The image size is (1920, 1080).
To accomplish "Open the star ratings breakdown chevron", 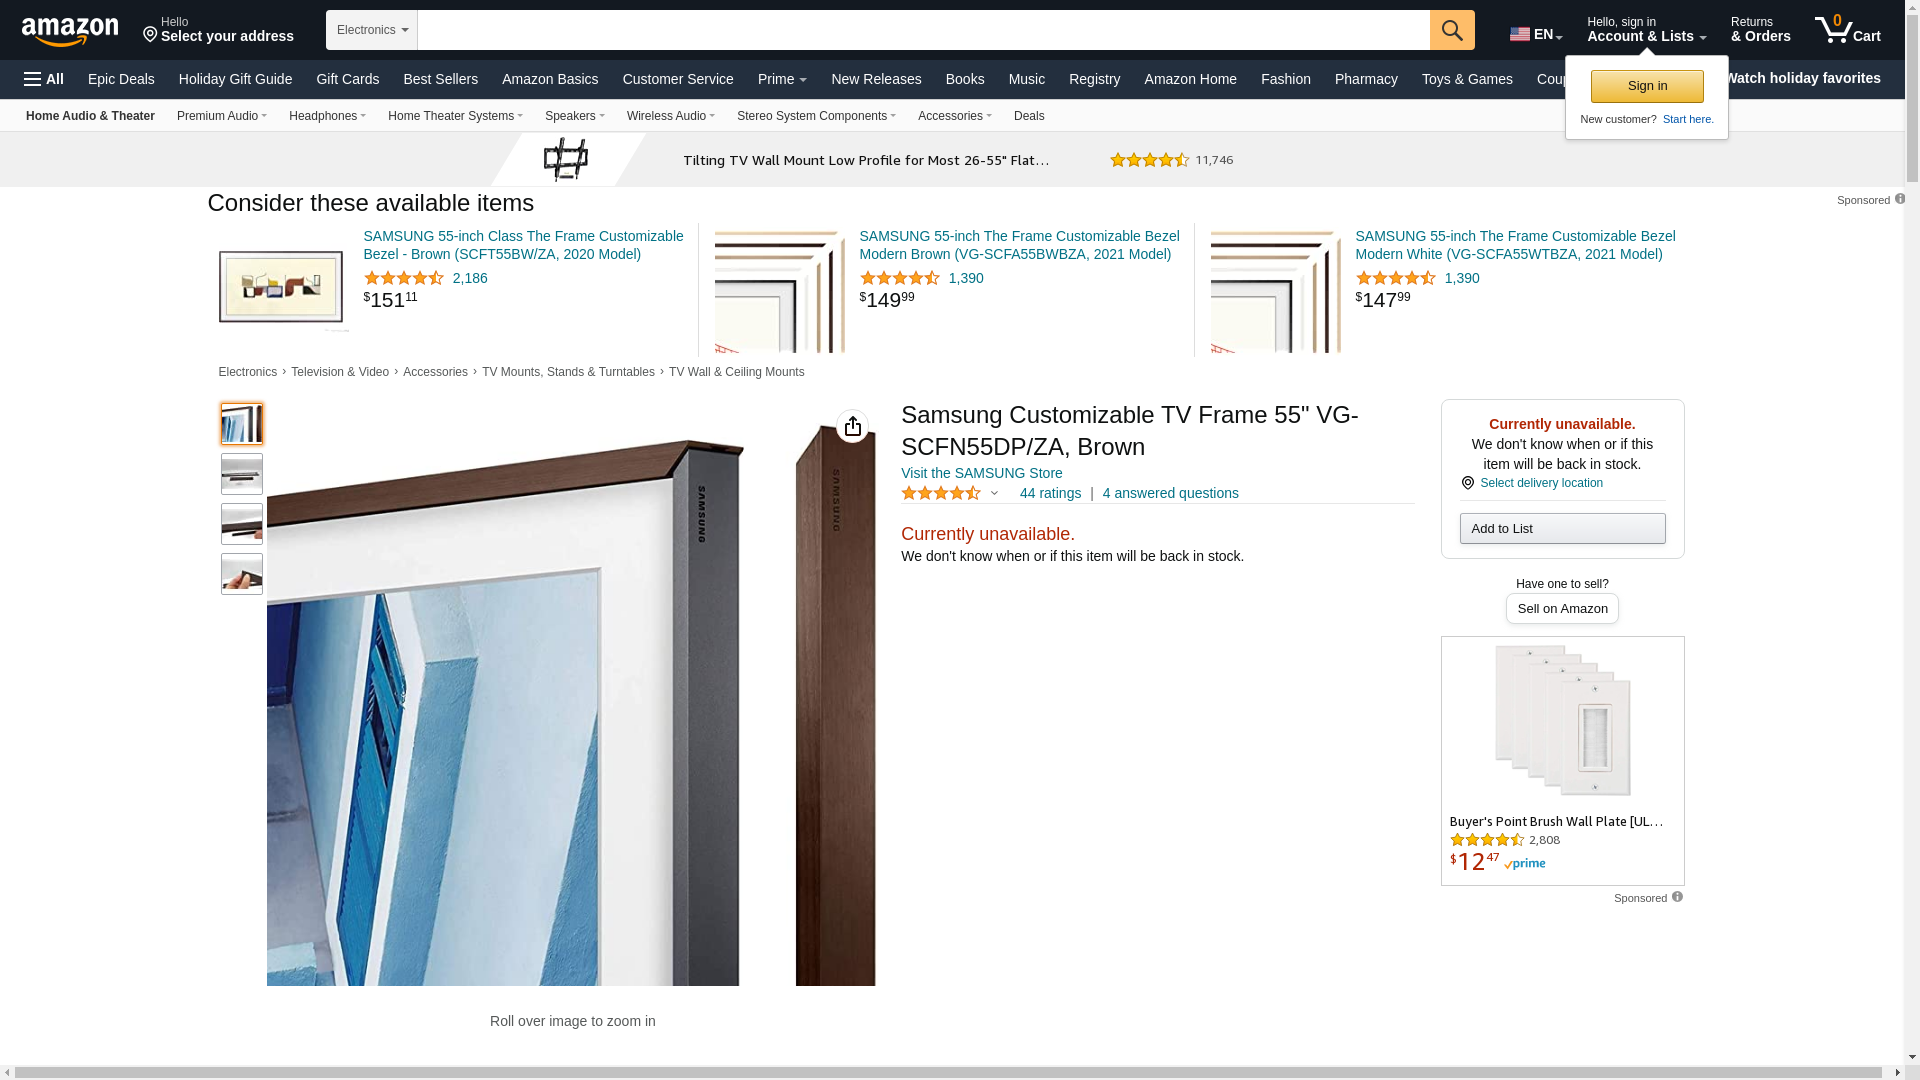I will 994,493.
